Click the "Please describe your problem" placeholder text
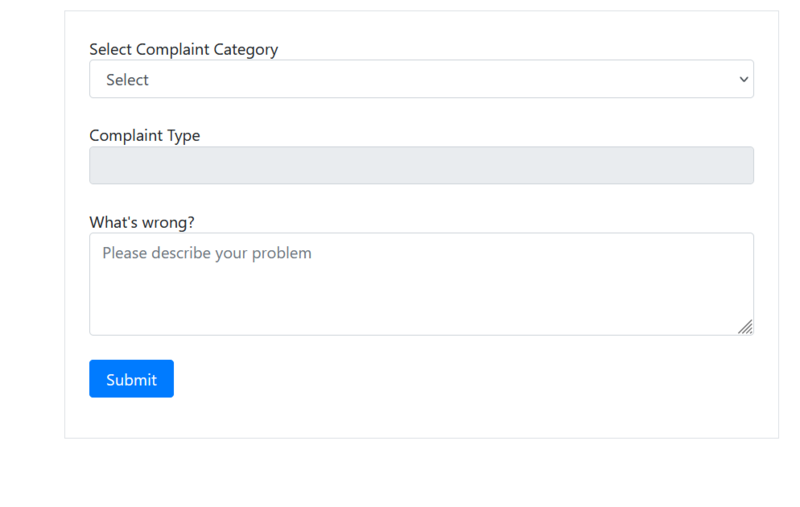 point(207,254)
